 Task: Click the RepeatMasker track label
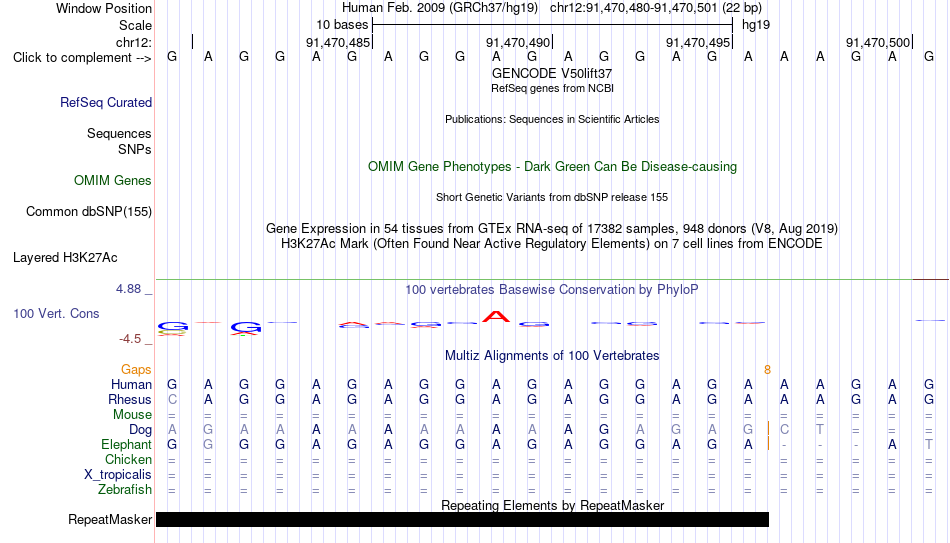[110, 519]
